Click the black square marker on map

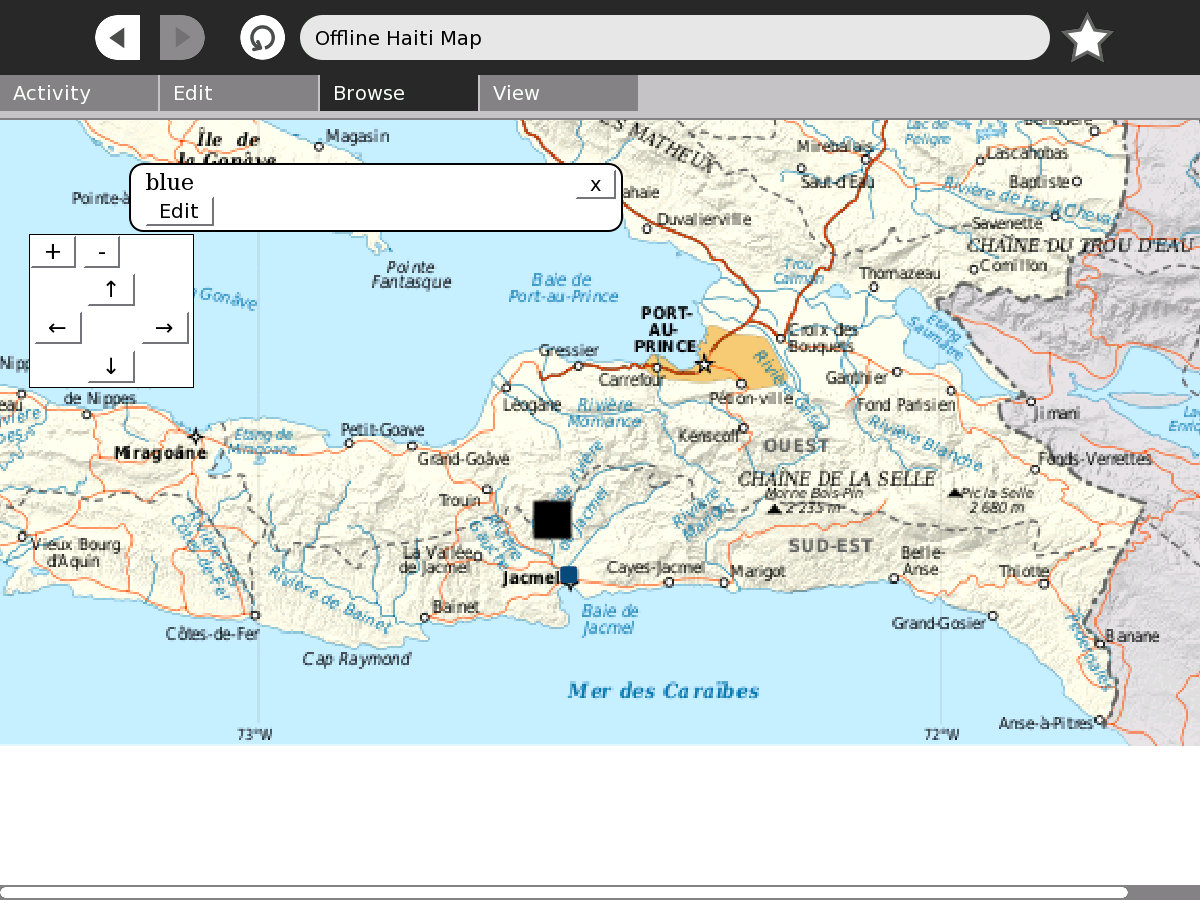[x=552, y=519]
